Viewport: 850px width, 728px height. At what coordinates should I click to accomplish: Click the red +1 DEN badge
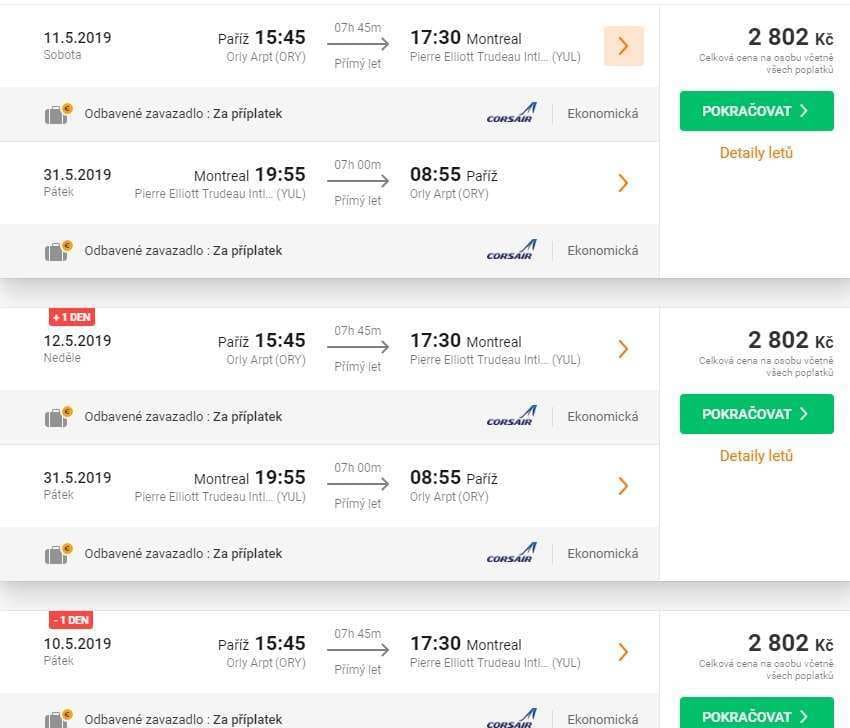(72, 317)
